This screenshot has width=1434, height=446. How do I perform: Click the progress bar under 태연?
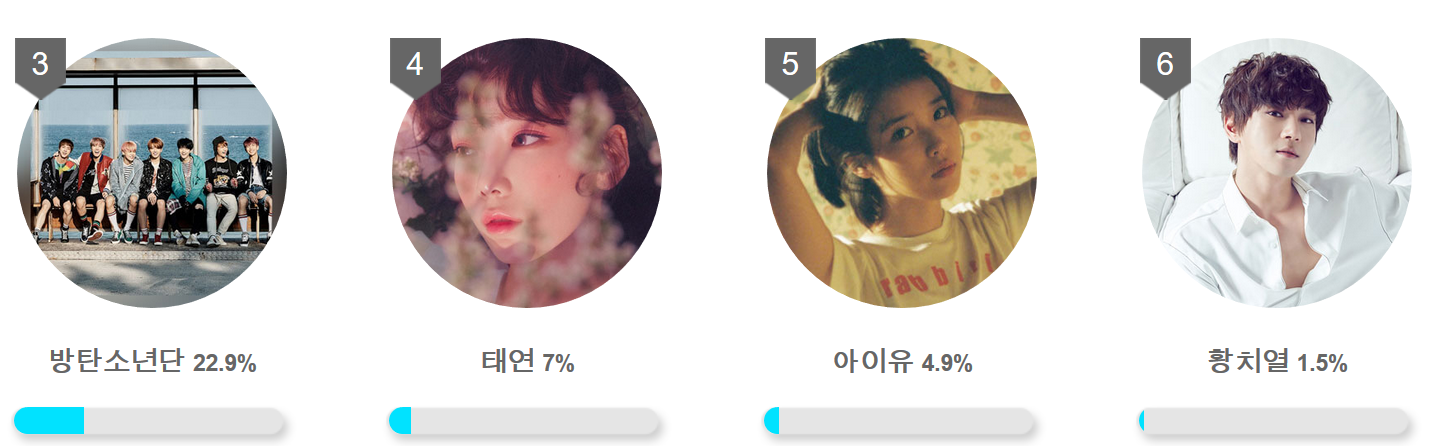[524, 421]
